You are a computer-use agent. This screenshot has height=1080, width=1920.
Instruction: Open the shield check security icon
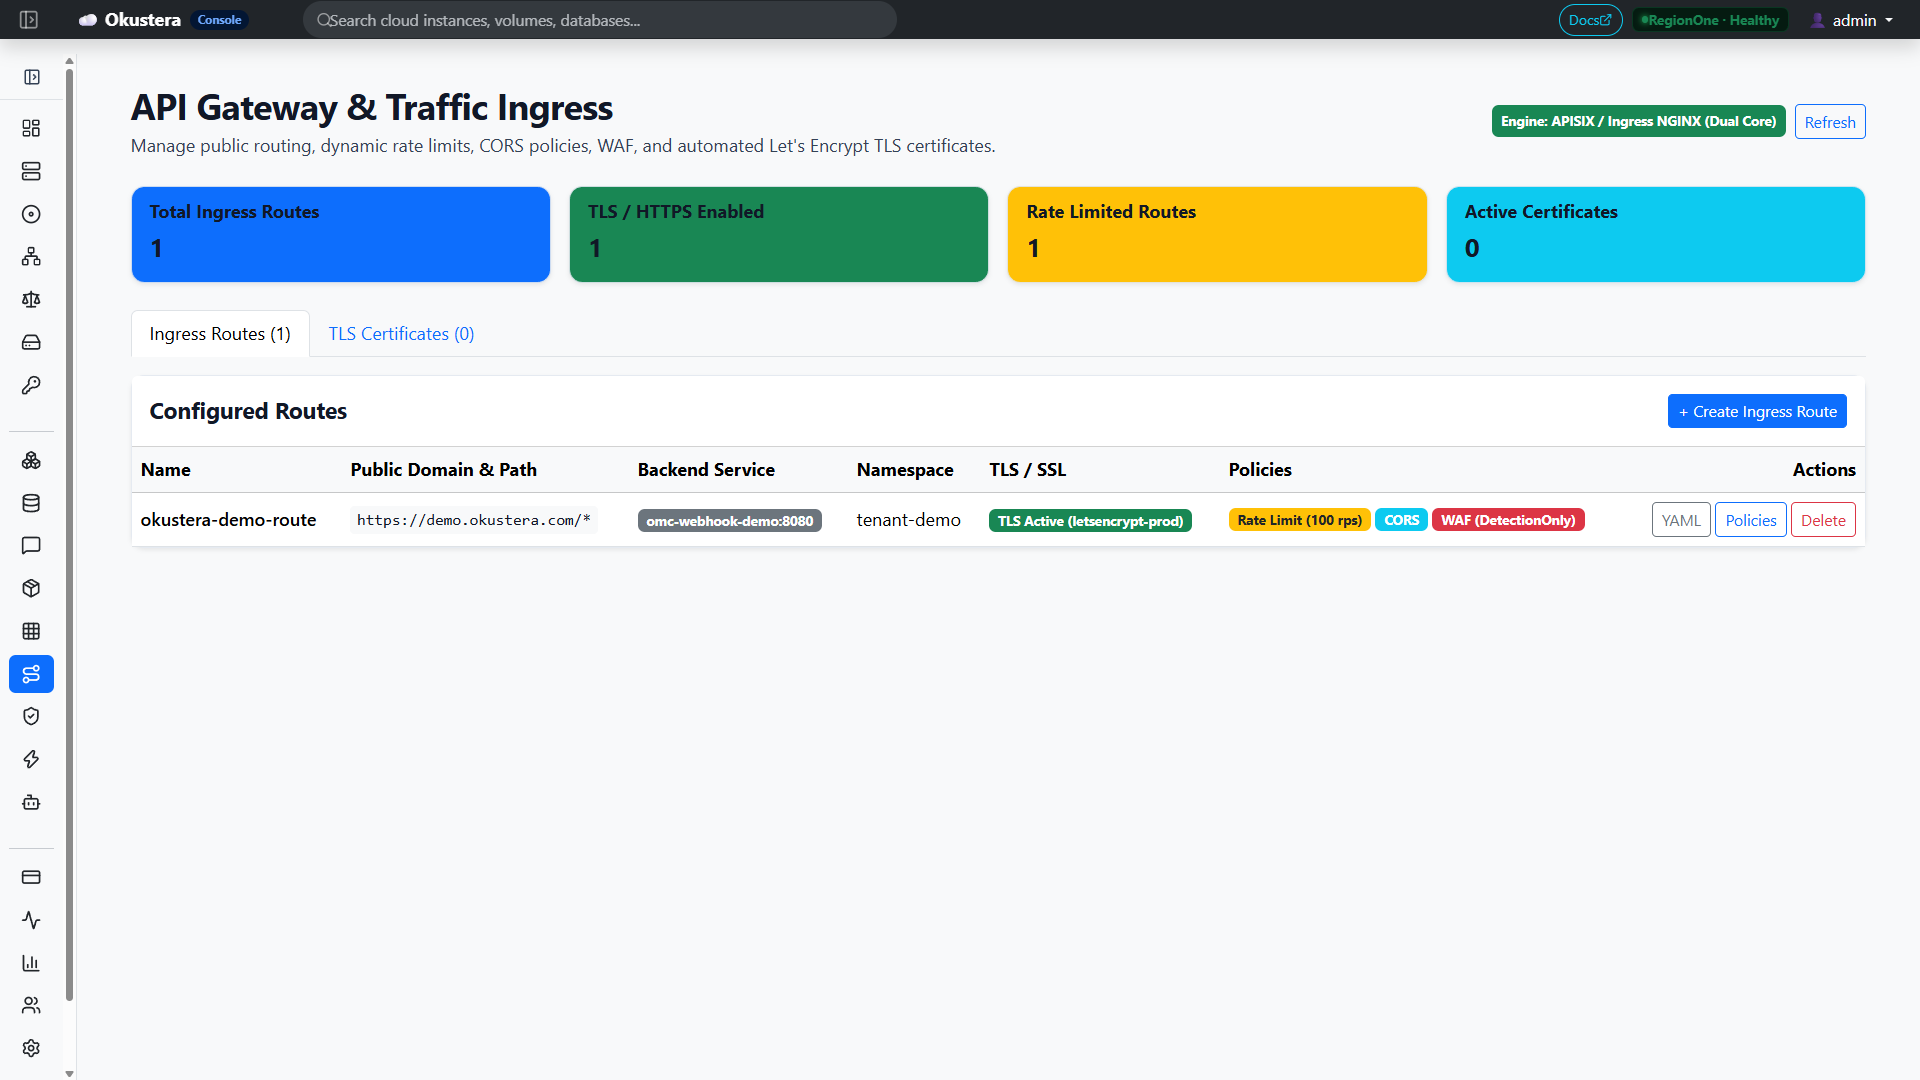click(31, 716)
